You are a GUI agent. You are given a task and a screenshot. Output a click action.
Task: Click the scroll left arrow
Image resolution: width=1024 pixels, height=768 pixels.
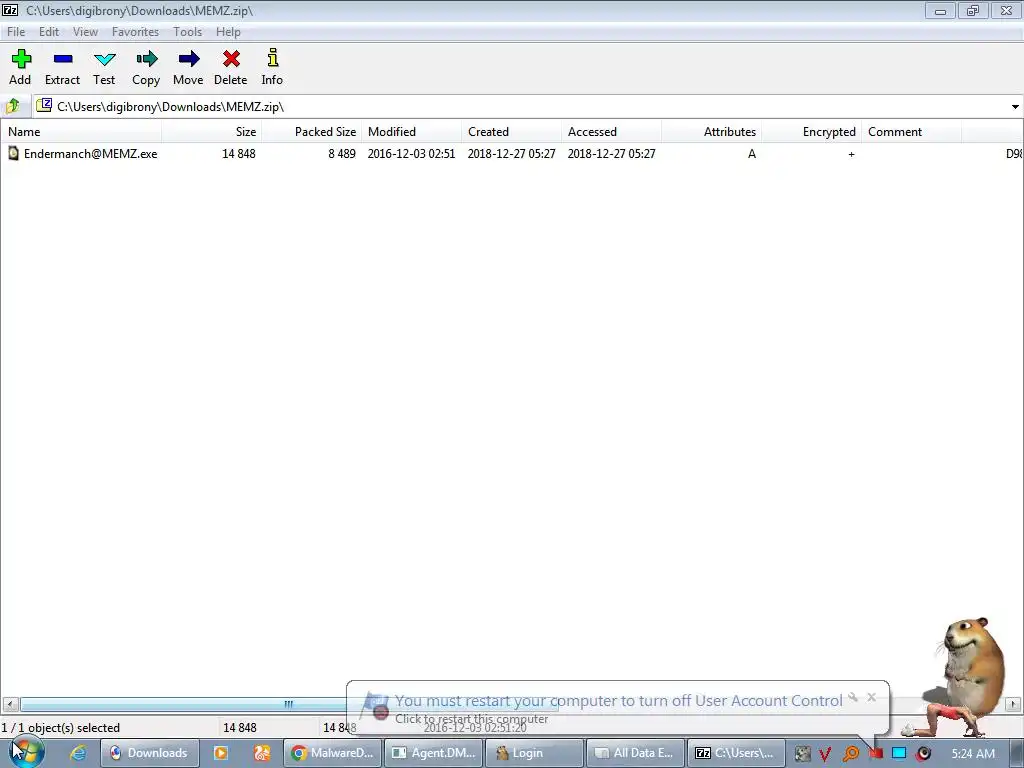tap(10, 704)
